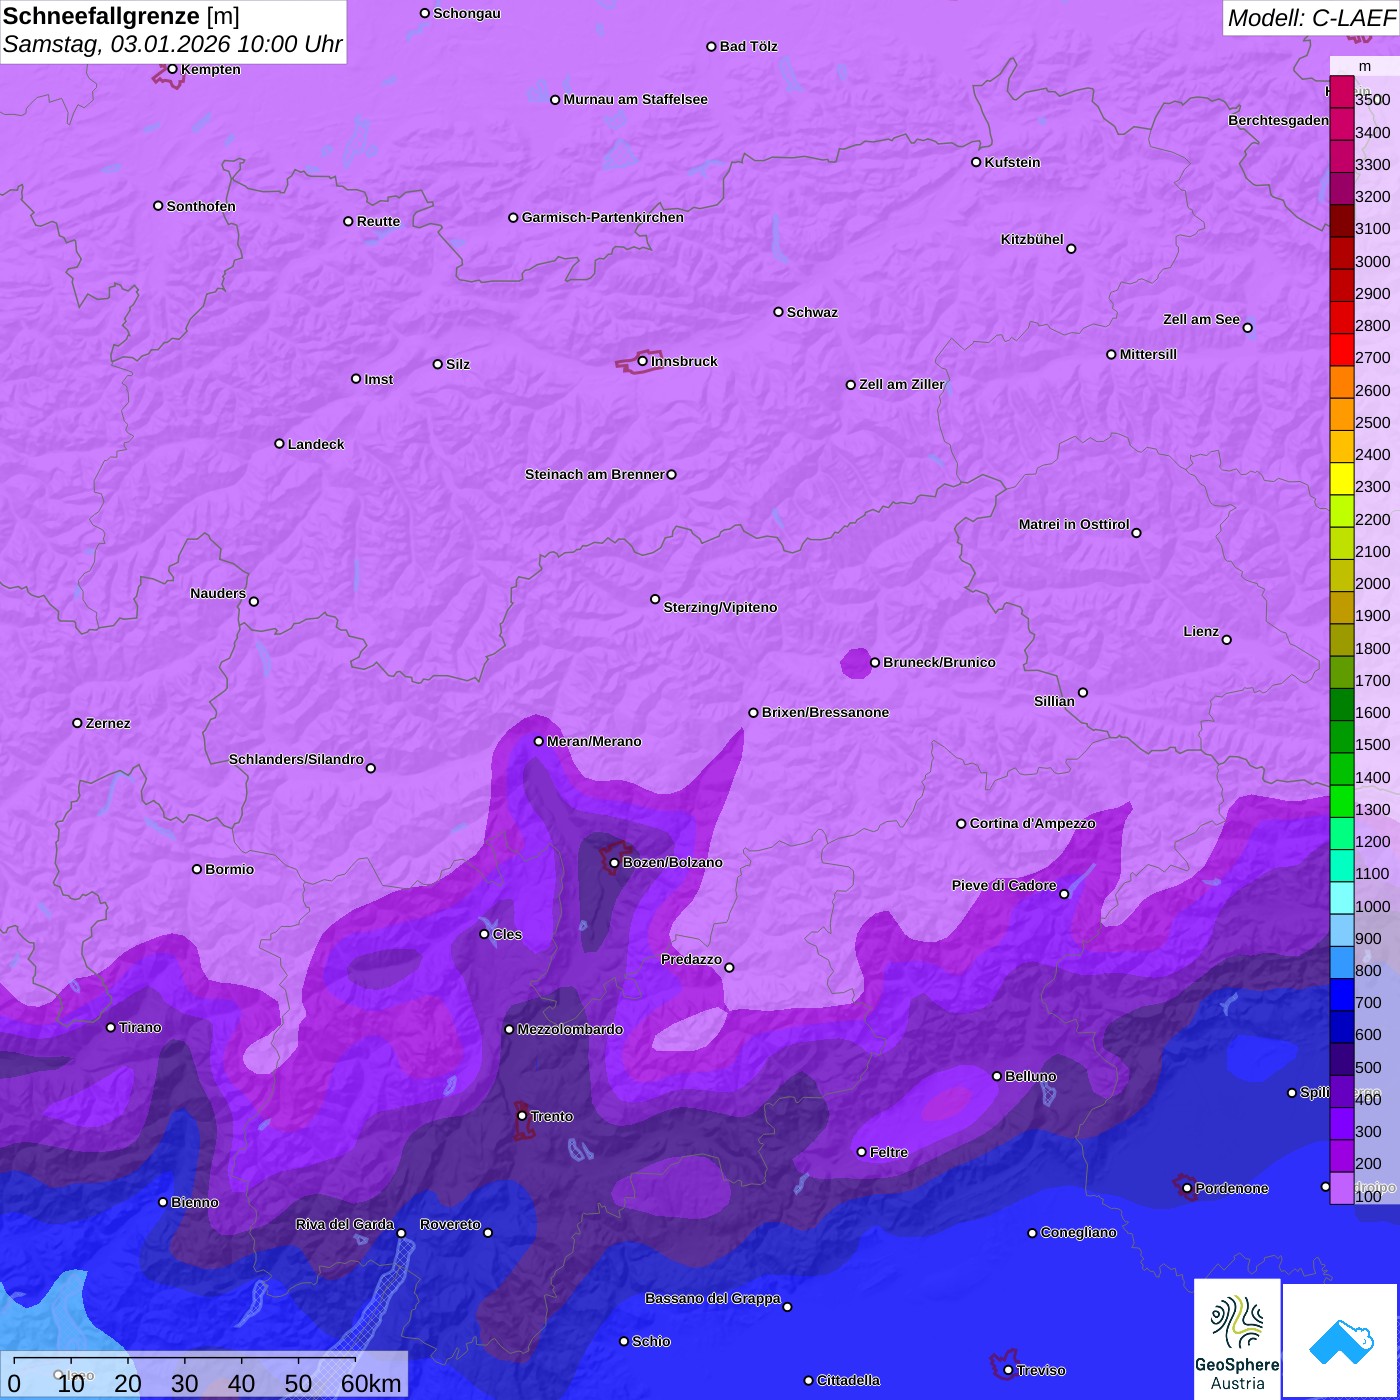Click the '60km' scale label

(371, 1383)
